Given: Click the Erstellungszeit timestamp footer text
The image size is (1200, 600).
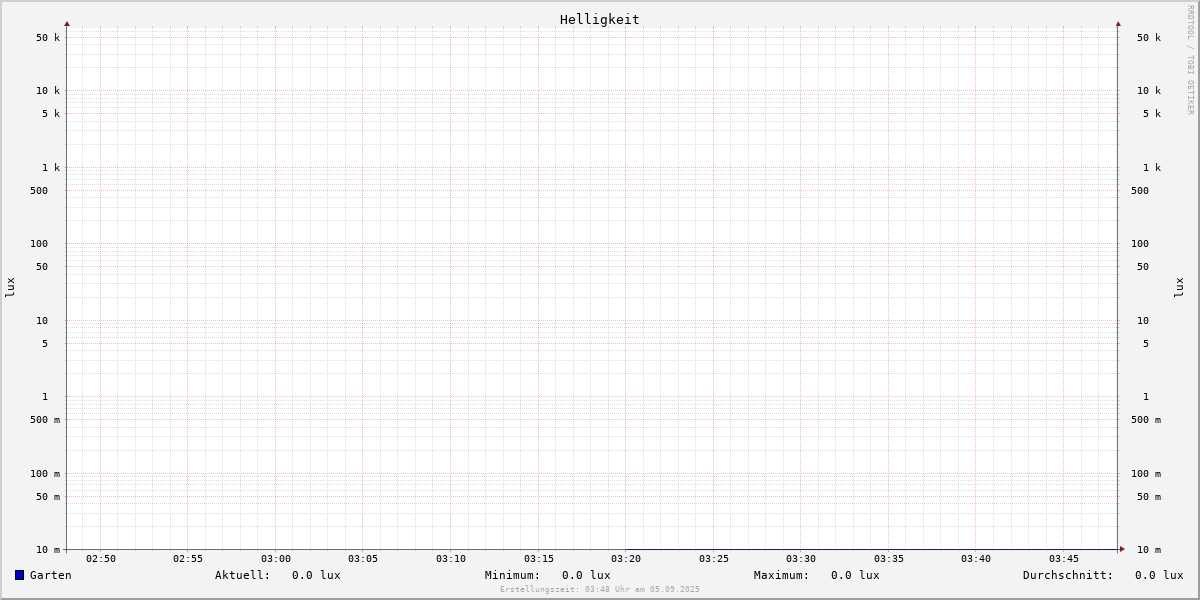Looking at the screenshot, I should [600, 590].
